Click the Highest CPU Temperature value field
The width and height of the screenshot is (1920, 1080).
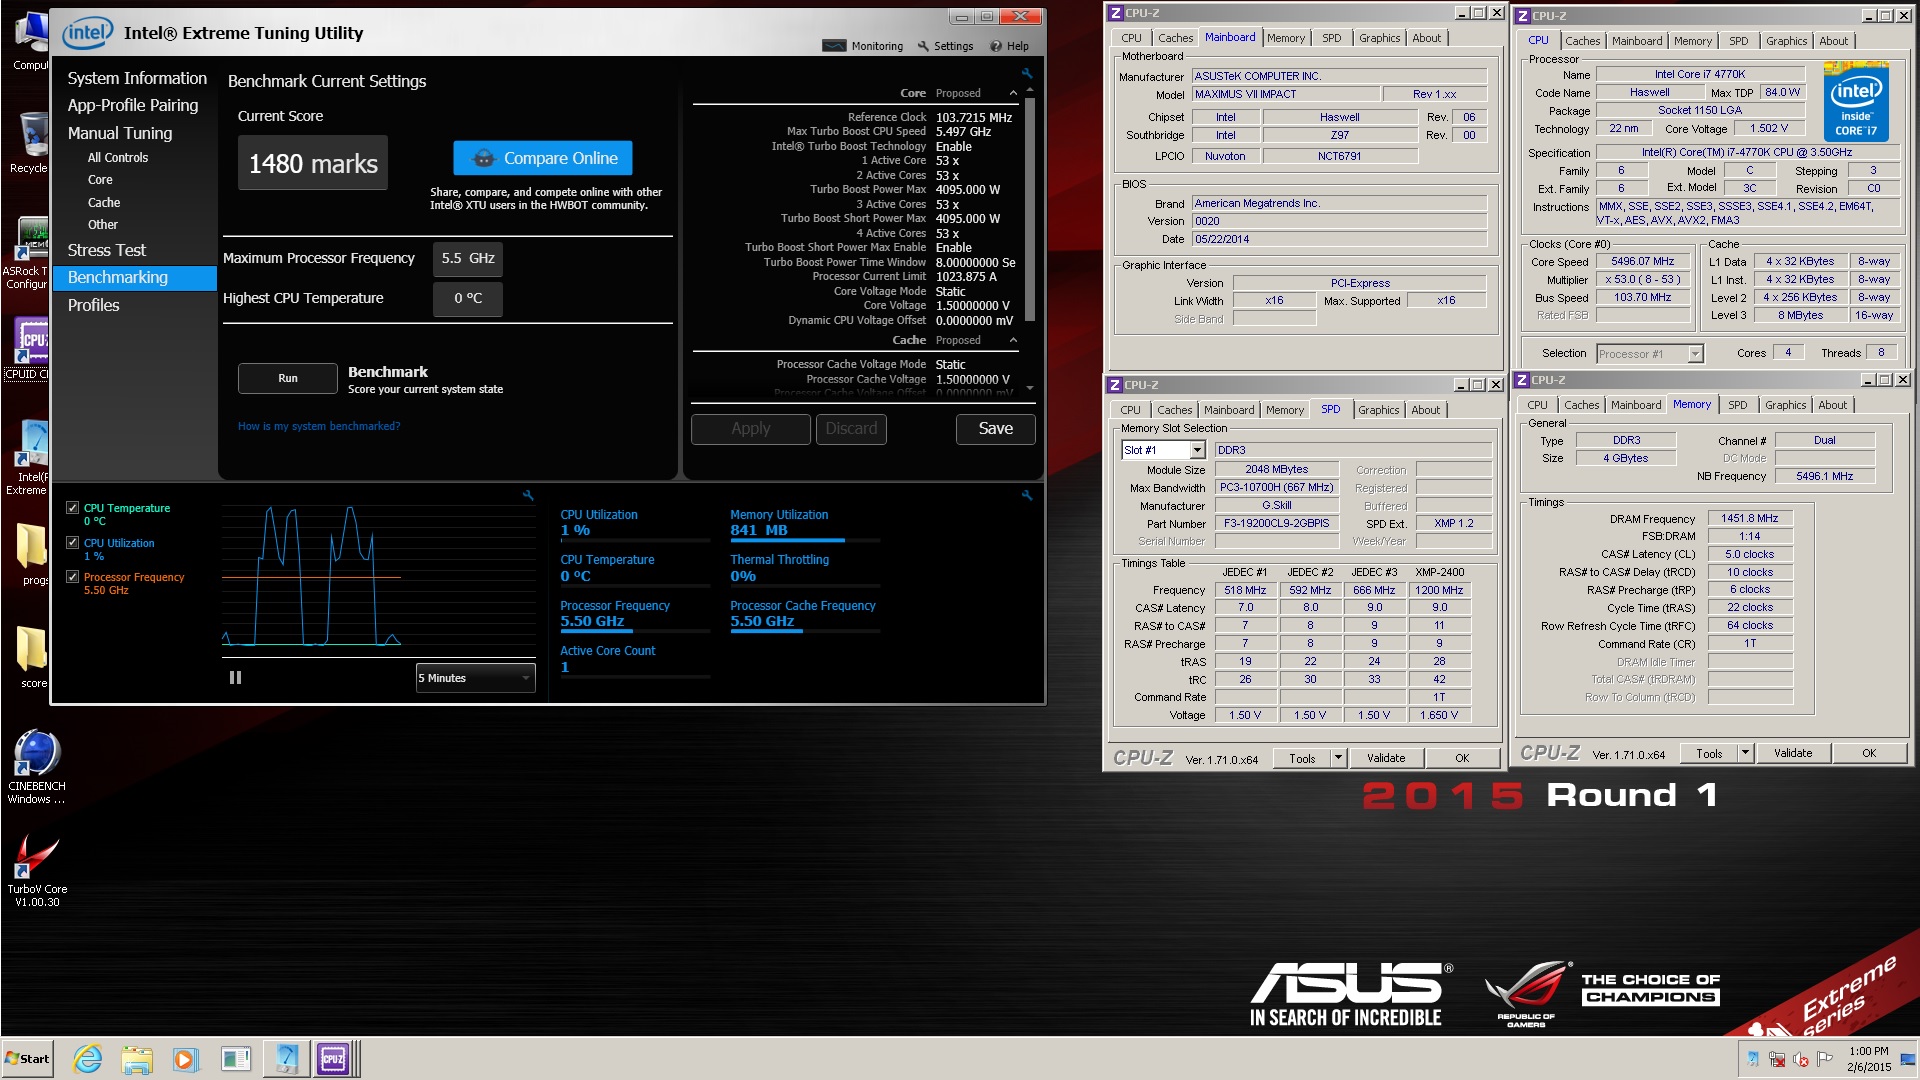point(468,298)
